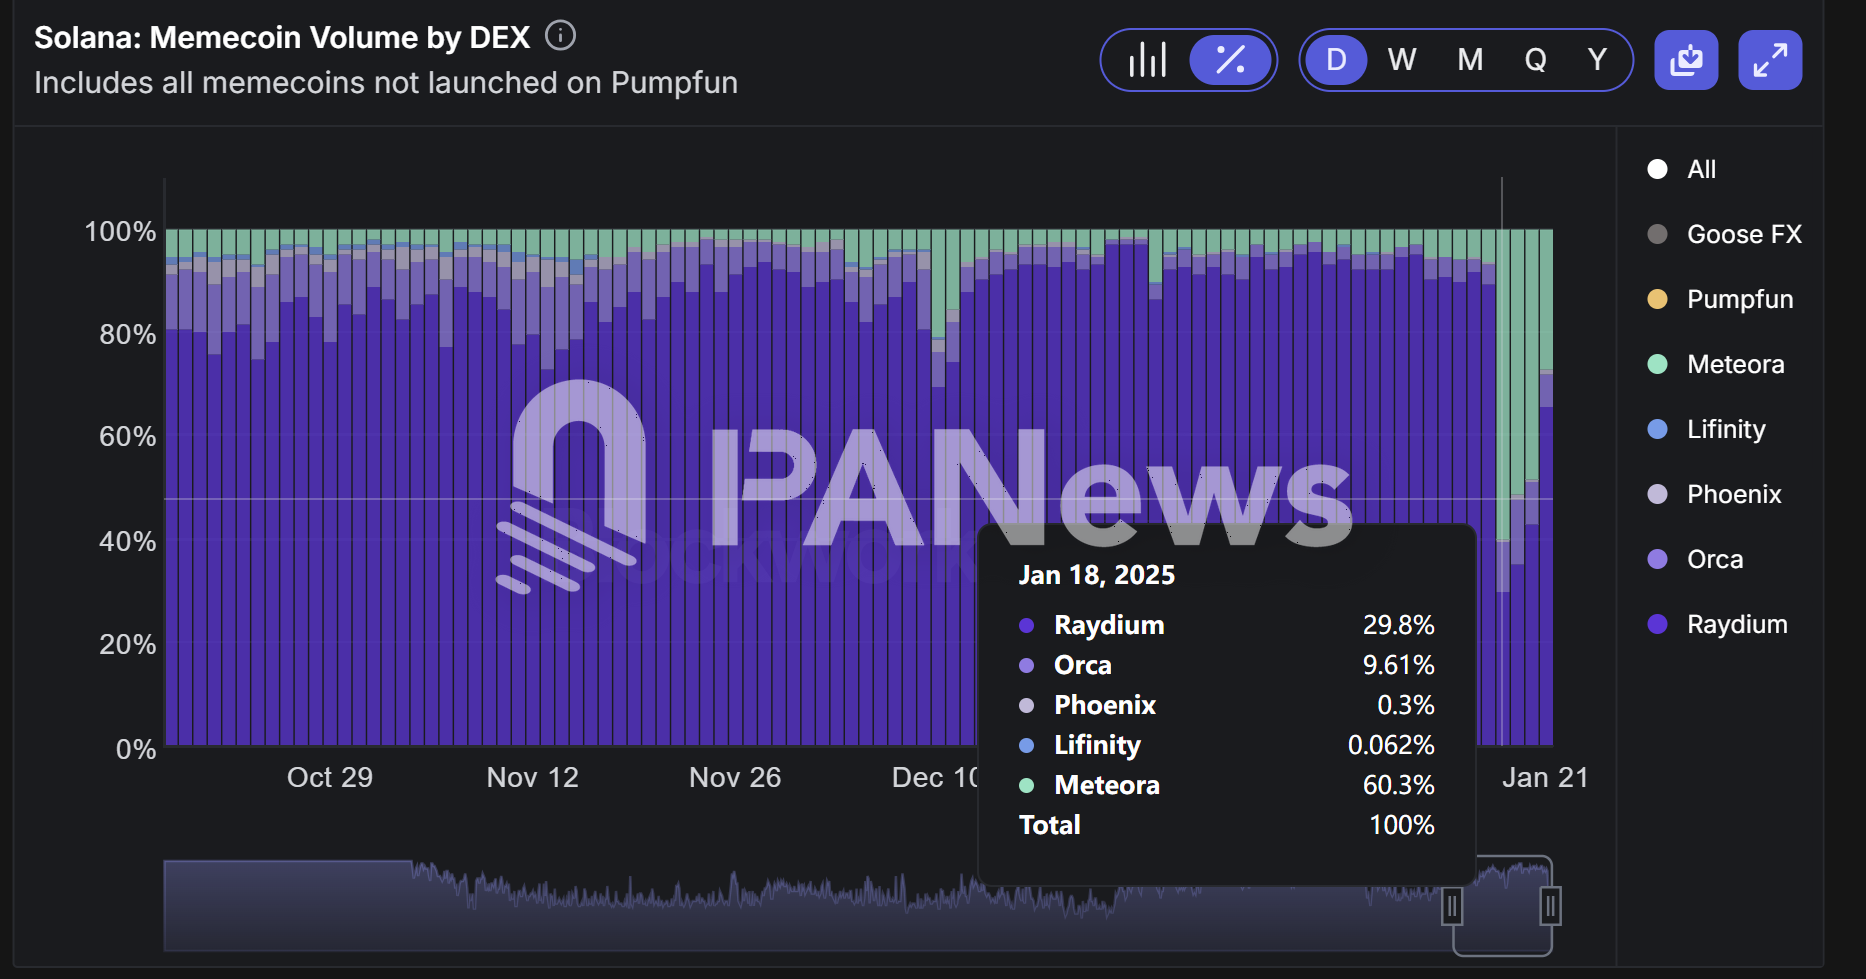
Task: Toggle Phoenix series visibility
Action: (x=1733, y=494)
